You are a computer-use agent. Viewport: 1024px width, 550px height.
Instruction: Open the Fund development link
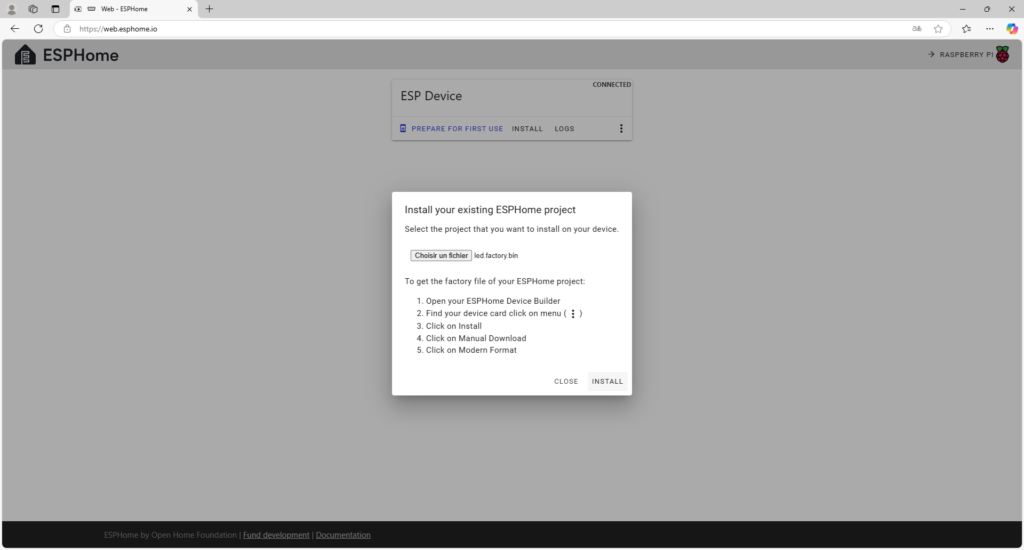[276, 535]
